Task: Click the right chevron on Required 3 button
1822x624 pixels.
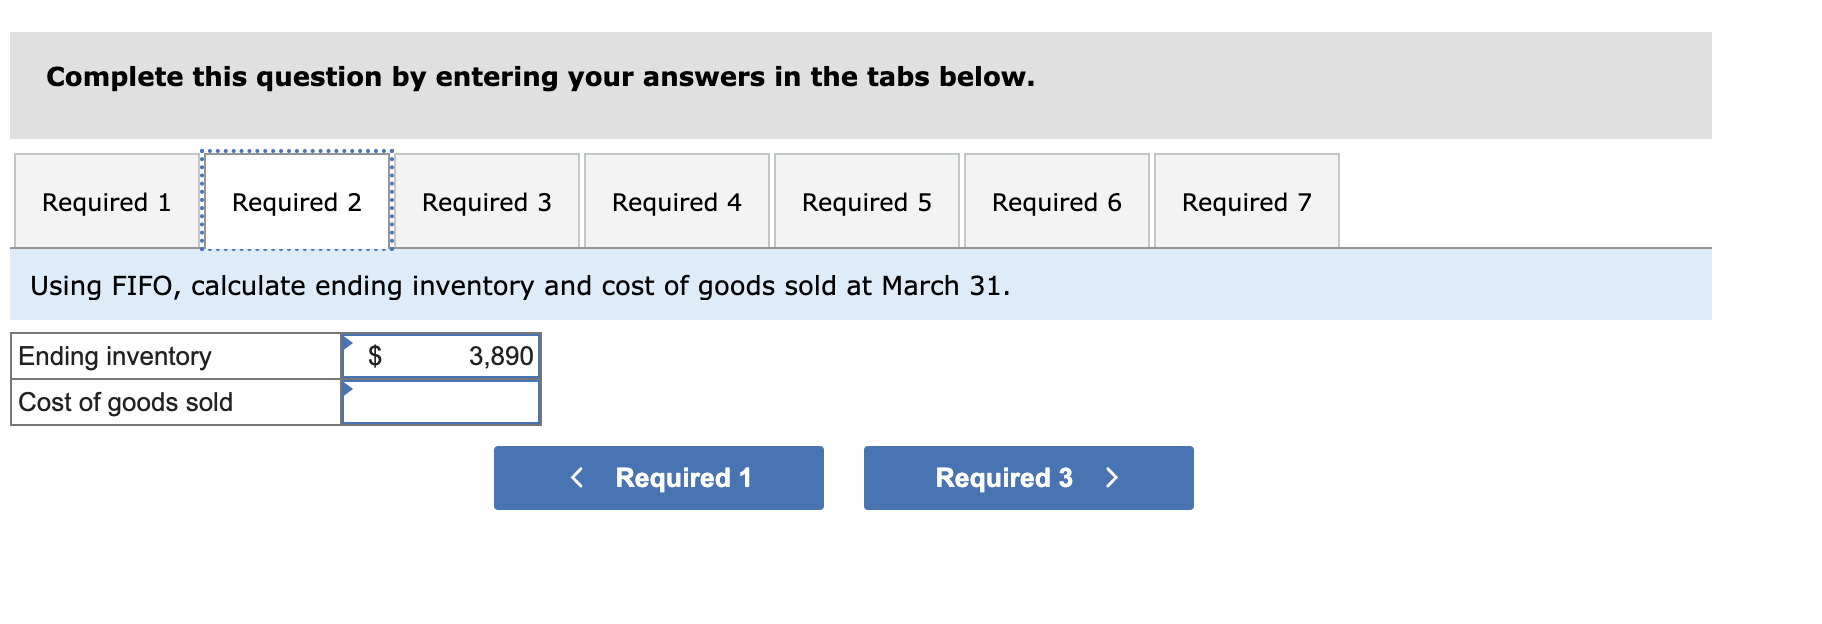Action: [1112, 478]
